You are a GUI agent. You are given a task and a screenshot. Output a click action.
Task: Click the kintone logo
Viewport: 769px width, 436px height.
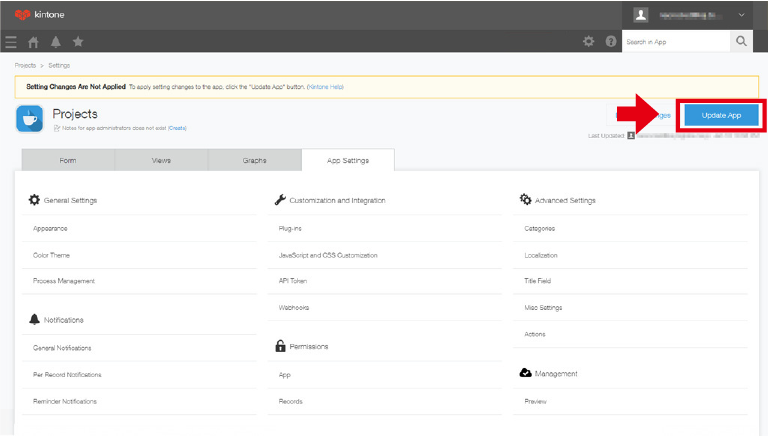tap(40, 15)
